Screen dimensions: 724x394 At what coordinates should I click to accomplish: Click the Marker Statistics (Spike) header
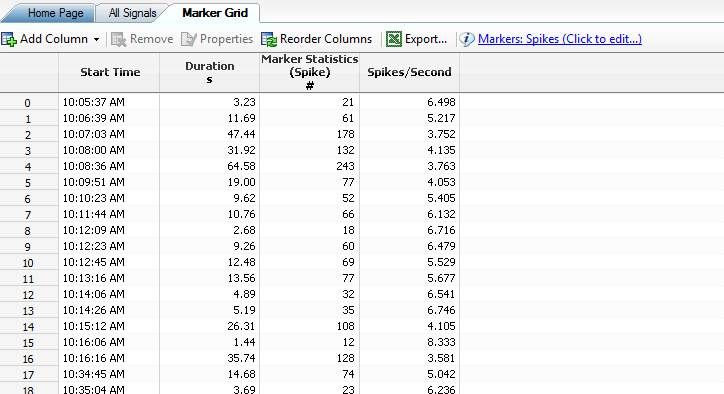click(x=310, y=73)
